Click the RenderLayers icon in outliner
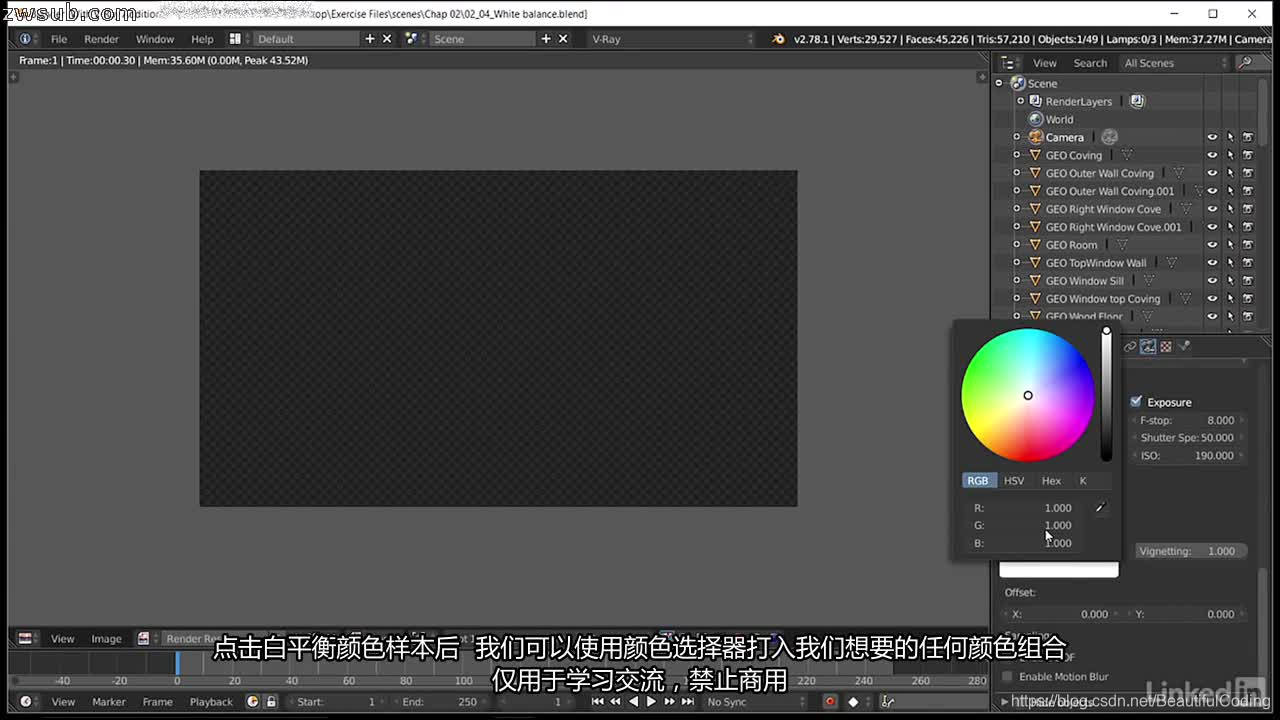 click(1036, 101)
